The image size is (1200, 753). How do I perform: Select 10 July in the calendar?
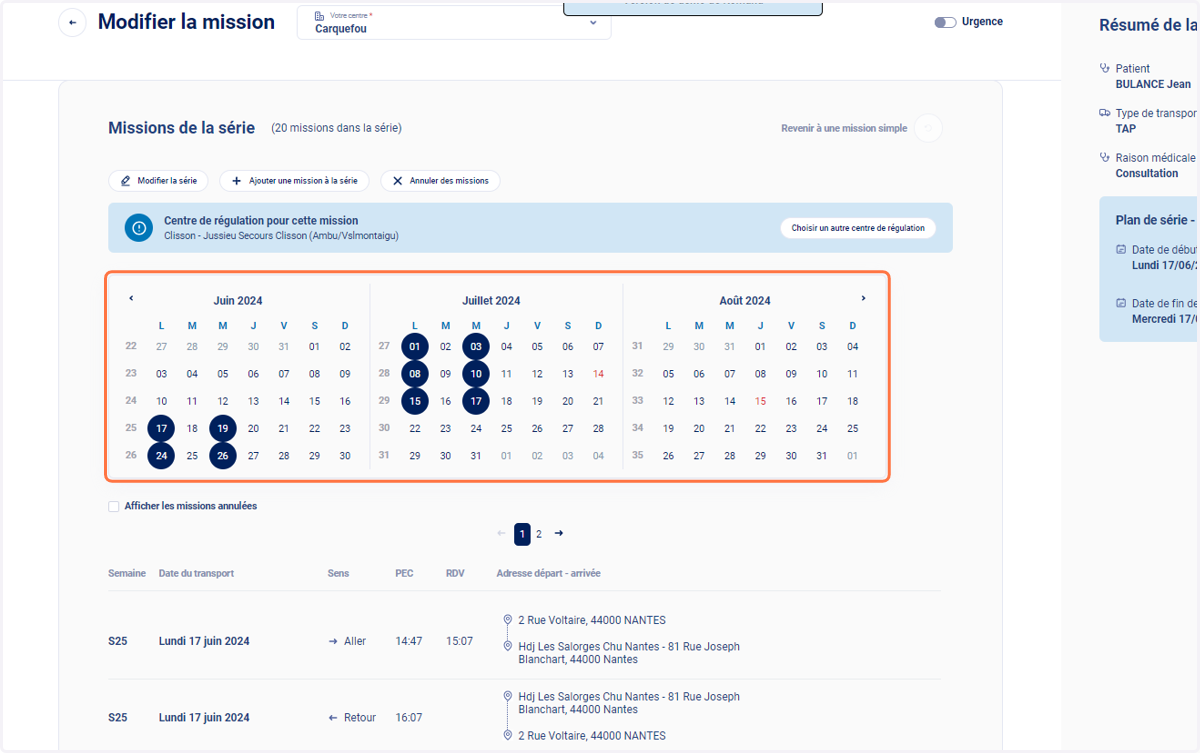476,374
